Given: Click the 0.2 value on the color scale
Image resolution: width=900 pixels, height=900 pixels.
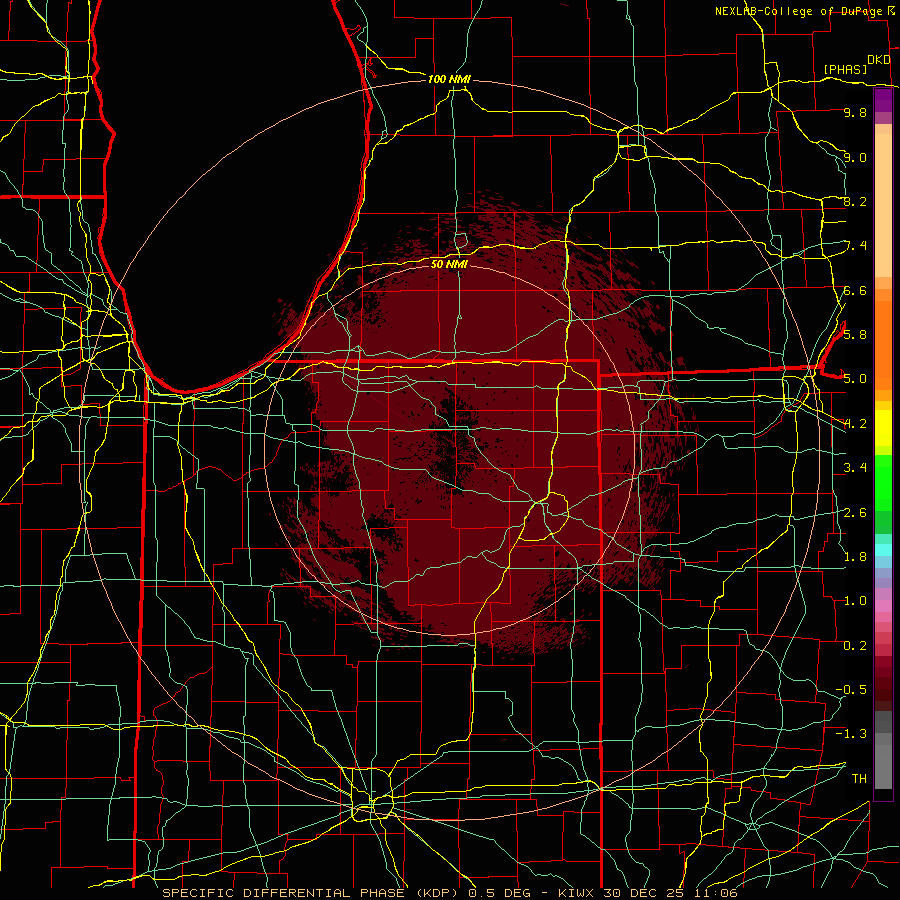Looking at the screenshot, I should click(x=855, y=645).
